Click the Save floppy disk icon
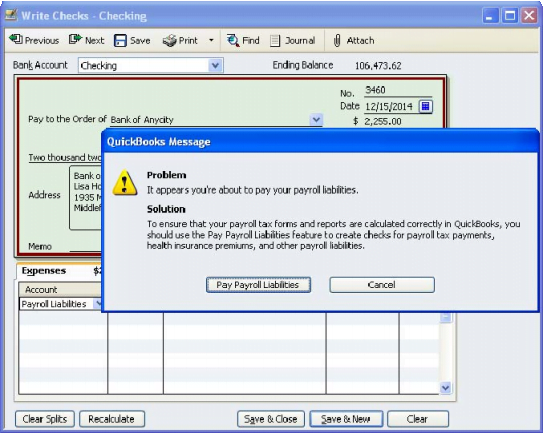Image resolution: width=543 pixels, height=435 pixels. (120, 41)
